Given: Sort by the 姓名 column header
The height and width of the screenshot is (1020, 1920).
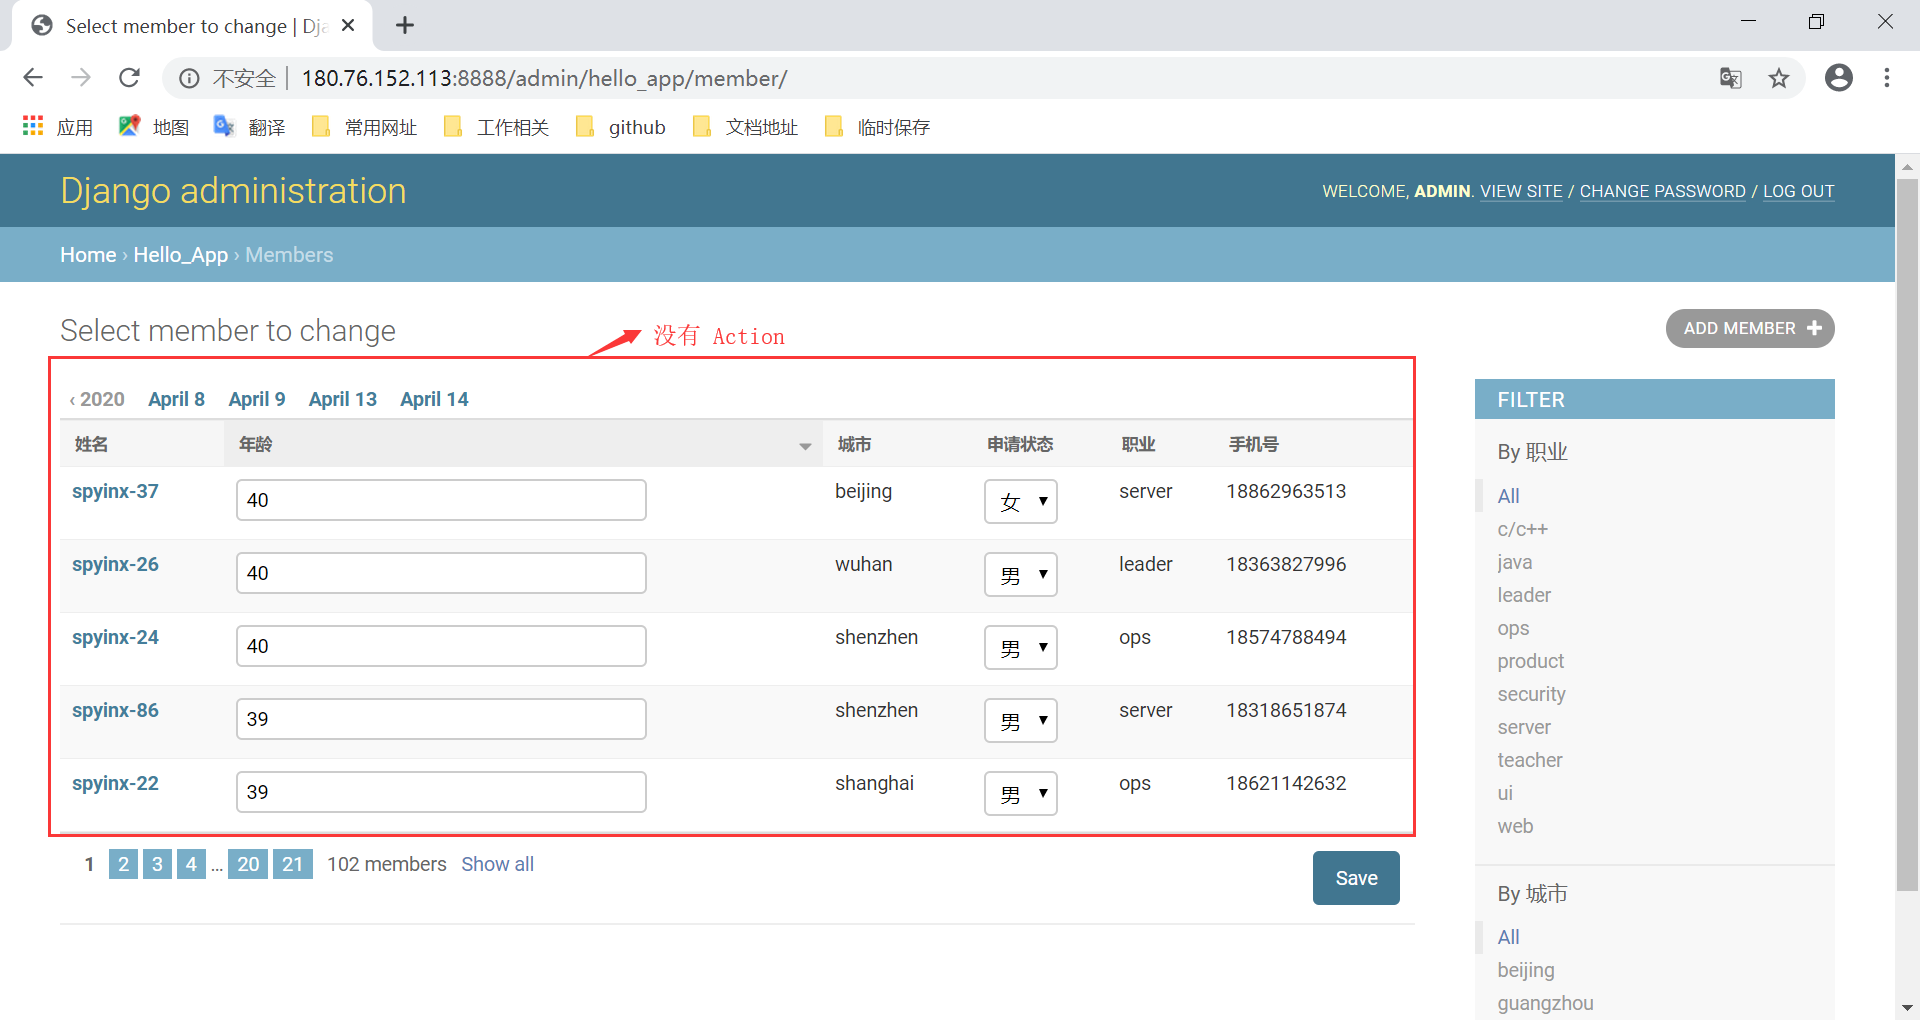Looking at the screenshot, I should pyautogui.click(x=91, y=444).
